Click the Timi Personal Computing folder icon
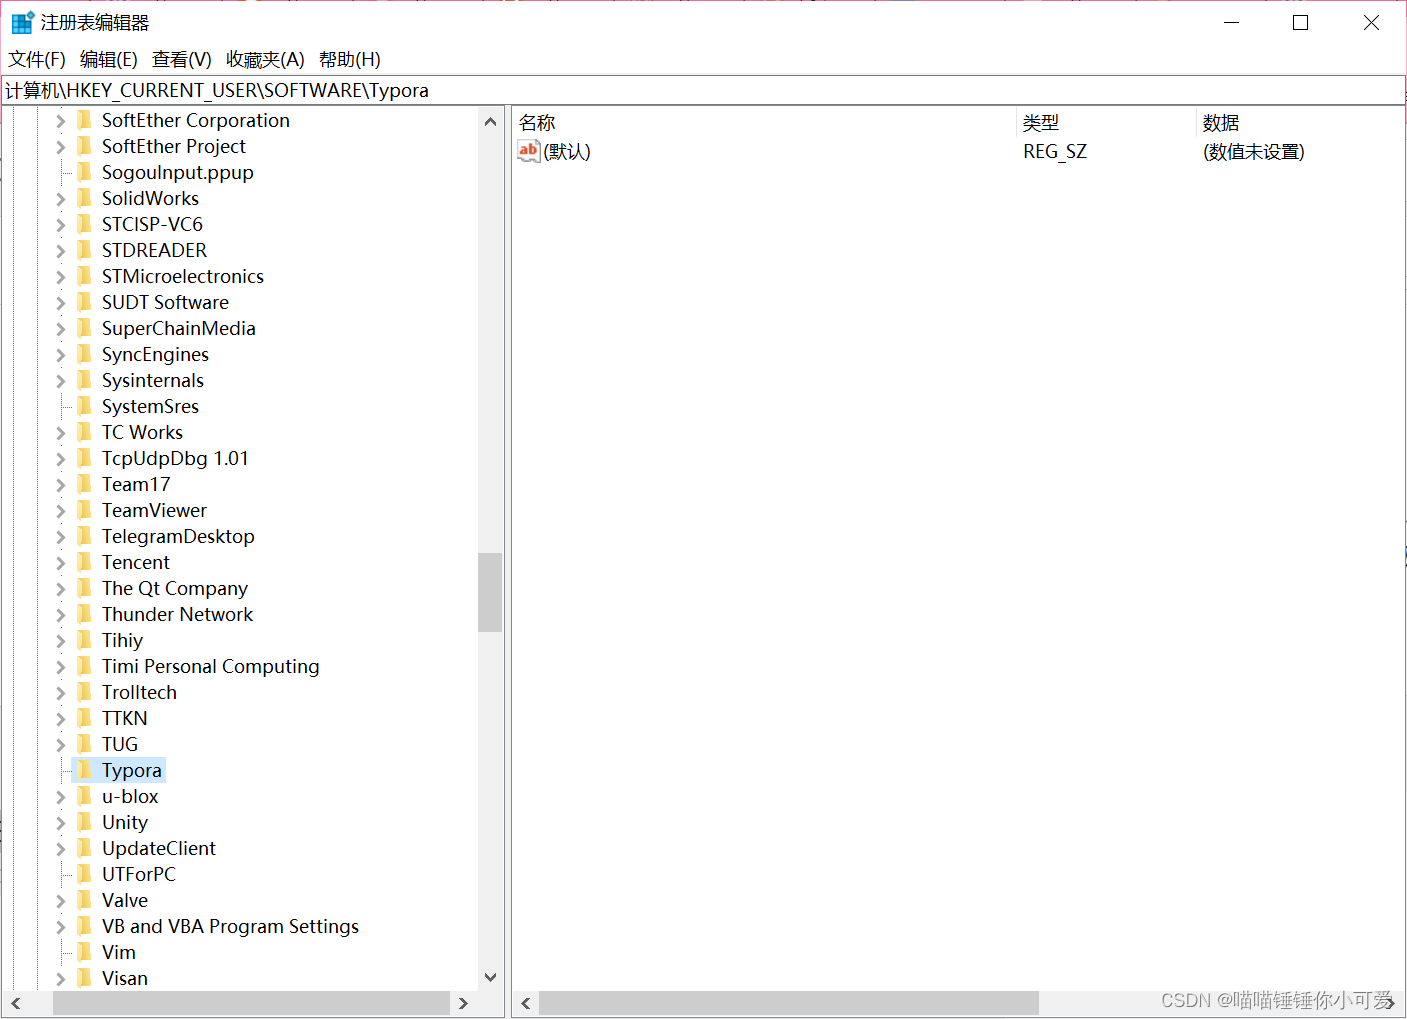 pos(85,666)
